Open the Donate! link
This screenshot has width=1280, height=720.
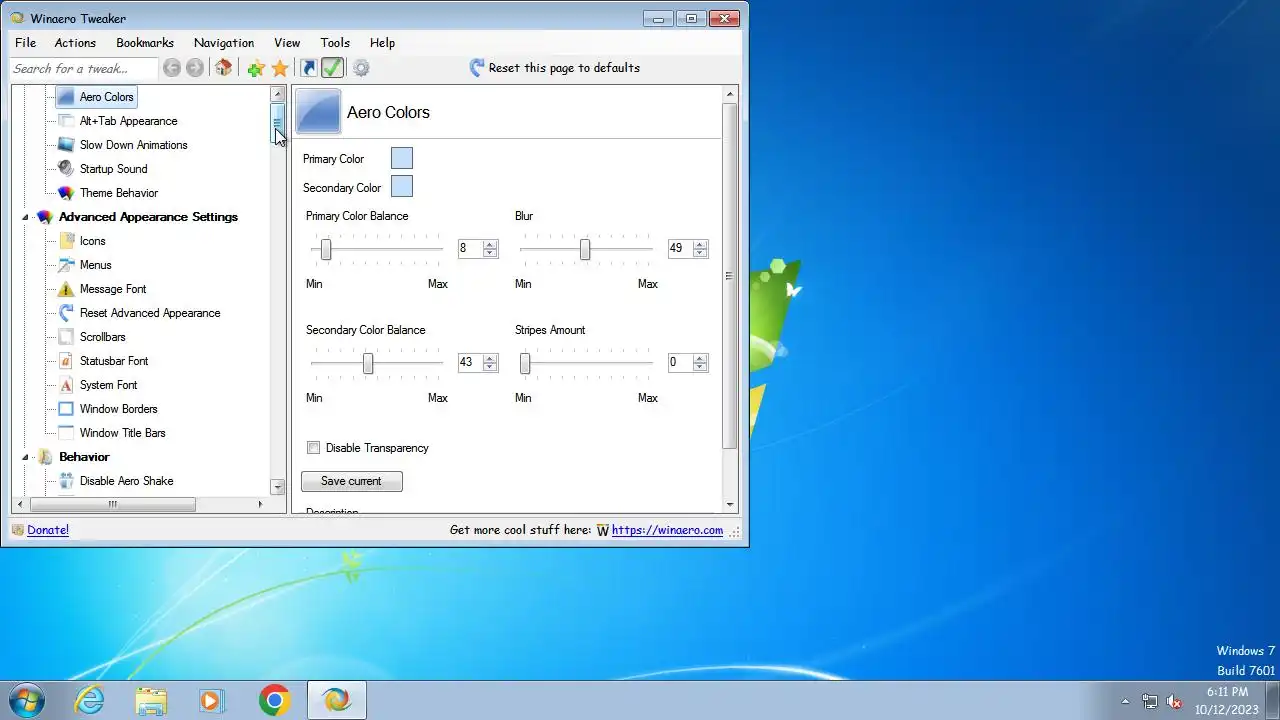click(x=48, y=530)
